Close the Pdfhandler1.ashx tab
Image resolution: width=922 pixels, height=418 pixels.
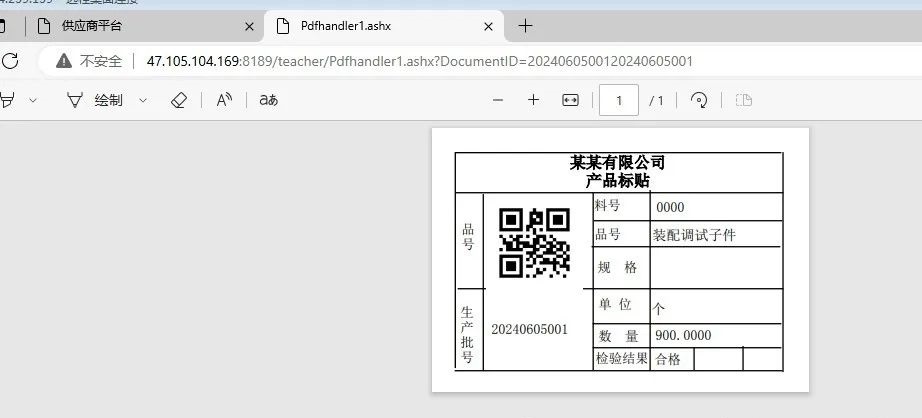coord(488,26)
